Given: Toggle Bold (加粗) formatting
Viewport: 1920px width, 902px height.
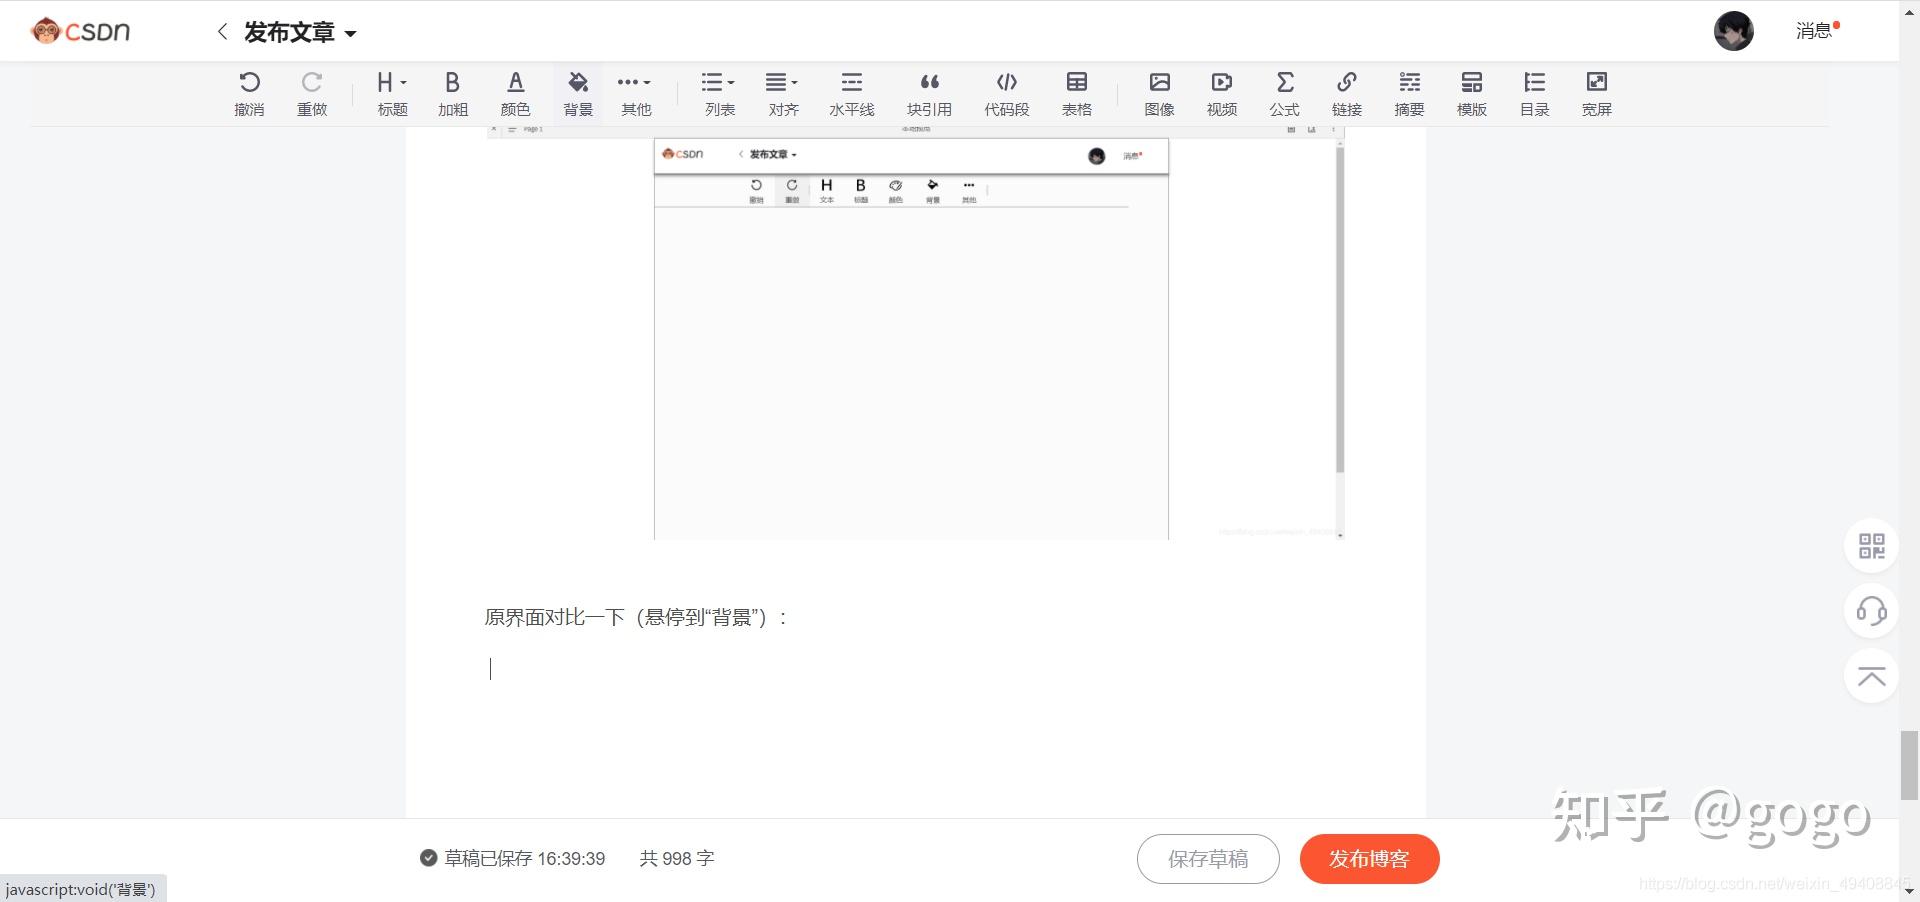Looking at the screenshot, I should pyautogui.click(x=453, y=94).
